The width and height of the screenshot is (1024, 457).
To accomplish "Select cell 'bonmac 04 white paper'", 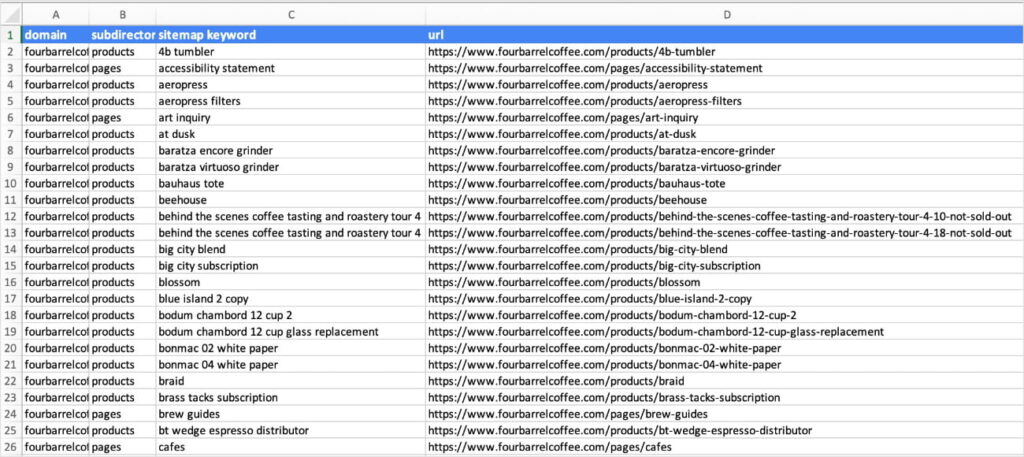I will point(291,365).
